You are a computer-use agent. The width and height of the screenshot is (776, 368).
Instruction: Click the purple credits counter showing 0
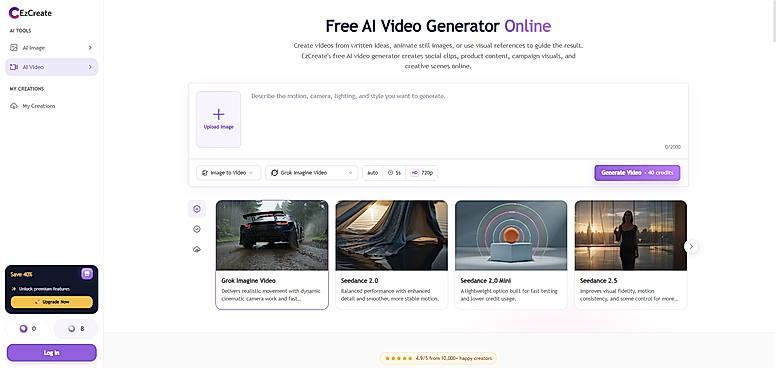tap(27, 328)
